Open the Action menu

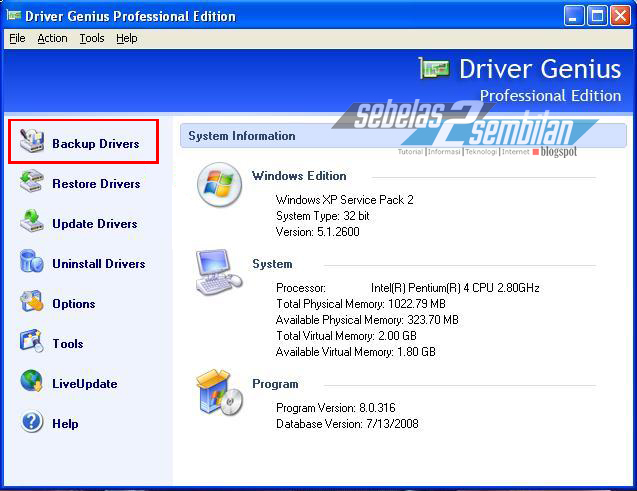coord(52,38)
